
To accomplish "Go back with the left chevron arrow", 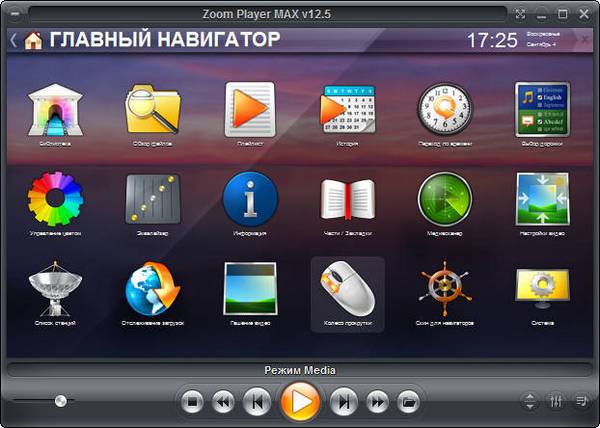I will pos(13,40).
